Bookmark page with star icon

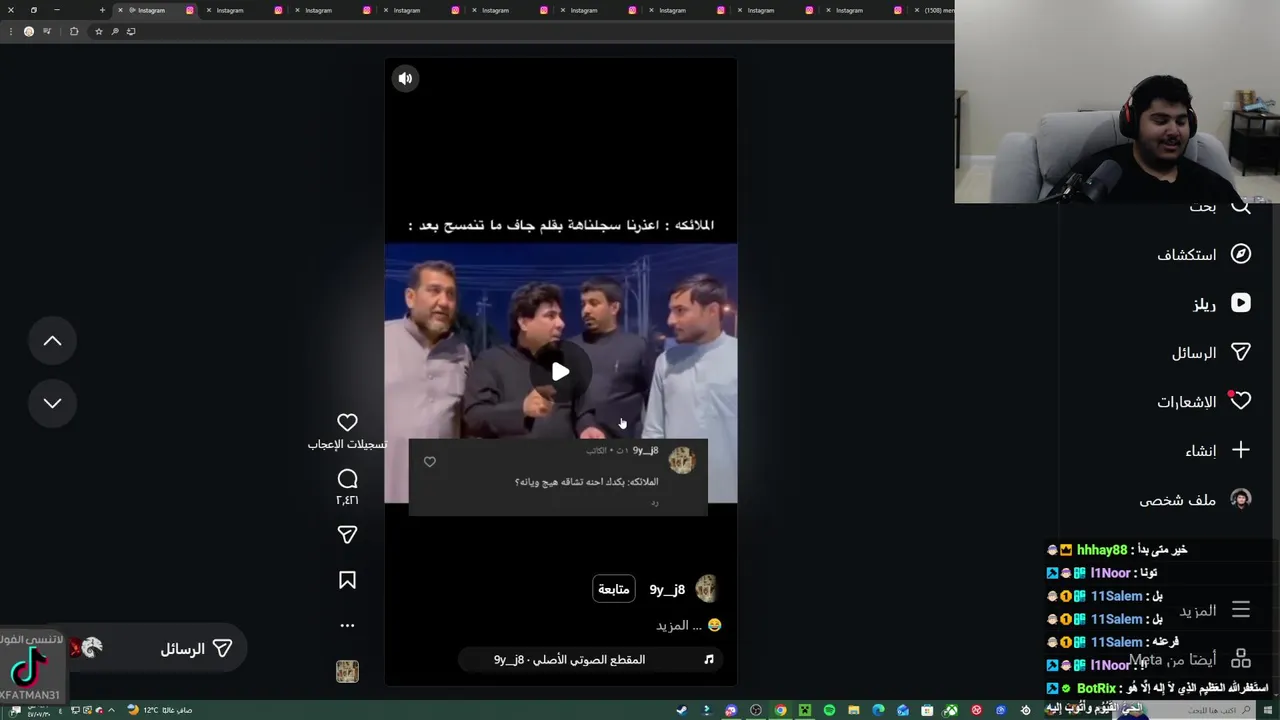point(98,31)
